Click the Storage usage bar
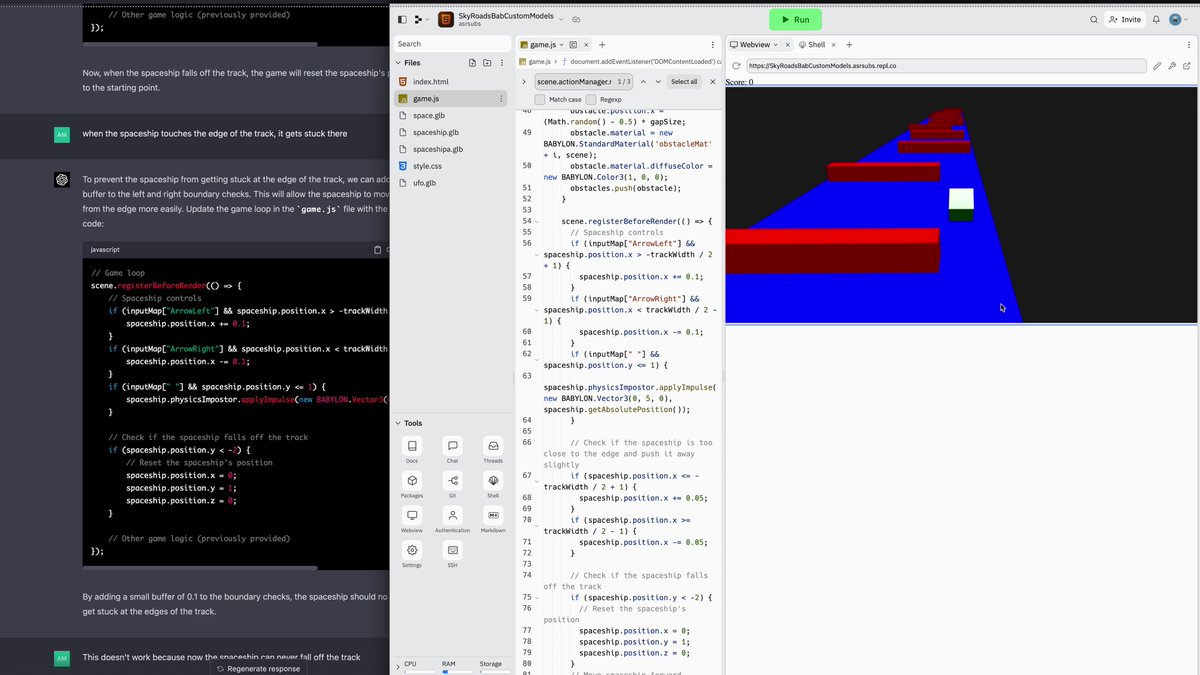 (x=496, y=672)
